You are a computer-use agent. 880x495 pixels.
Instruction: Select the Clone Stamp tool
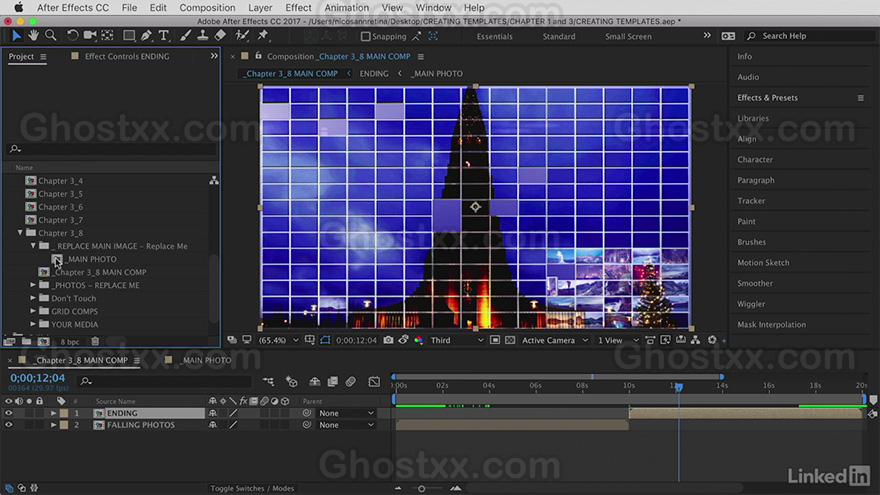[203, 35]
